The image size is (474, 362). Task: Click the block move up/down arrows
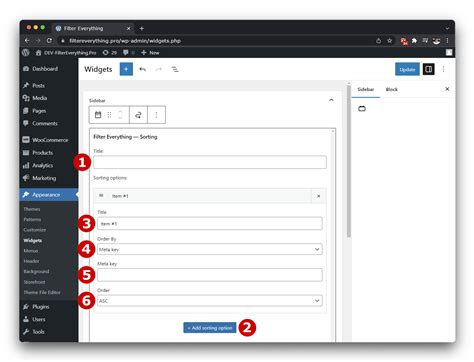tap(120, 115)
